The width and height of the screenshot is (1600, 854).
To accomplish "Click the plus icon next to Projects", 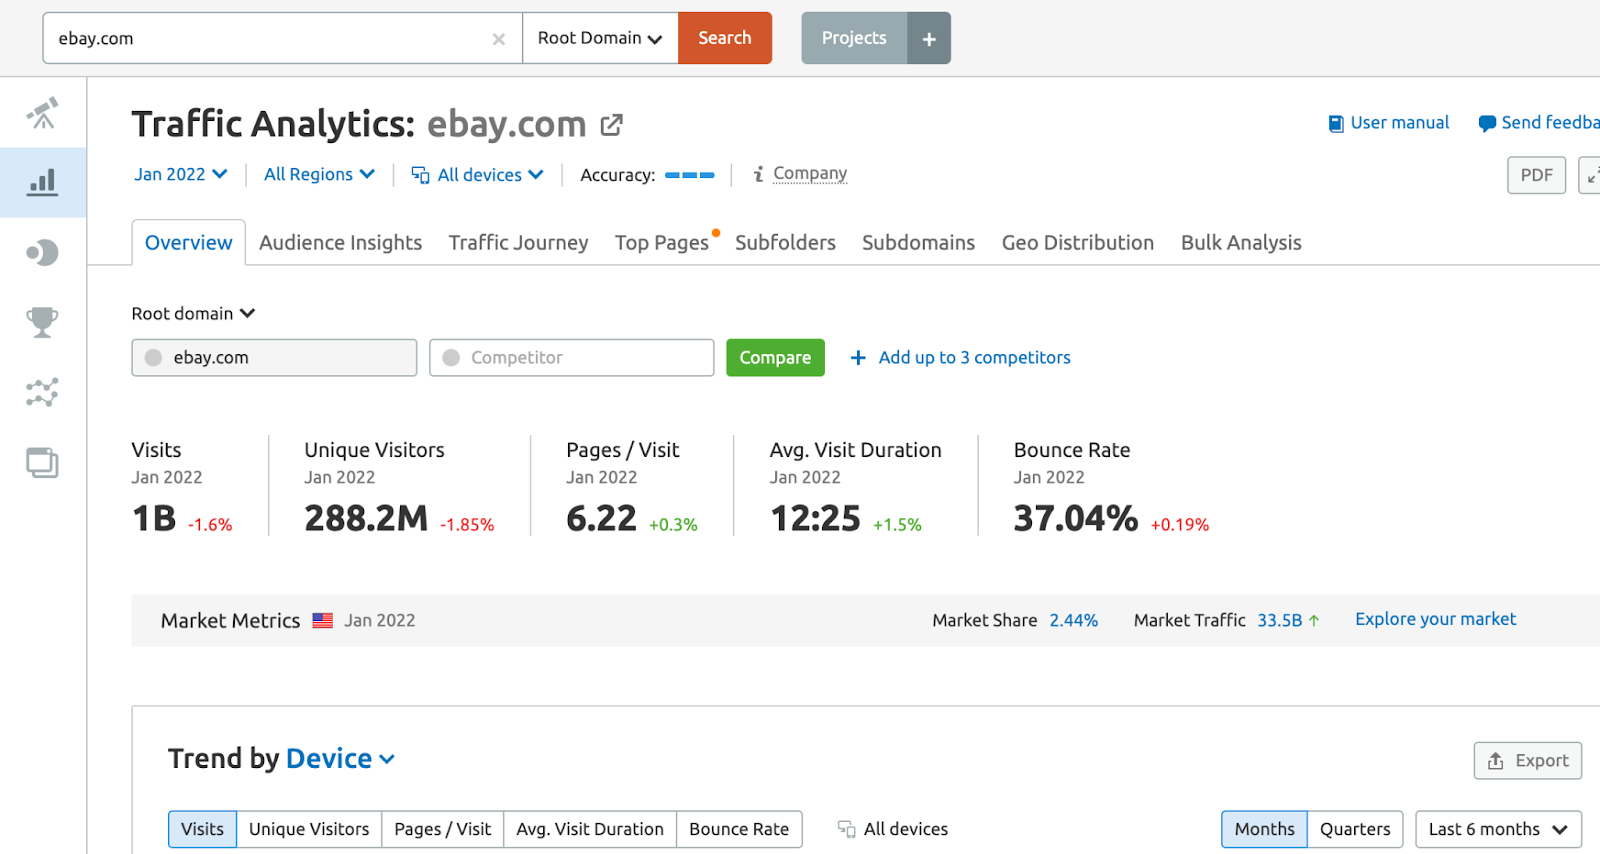I will click(928, 39).
